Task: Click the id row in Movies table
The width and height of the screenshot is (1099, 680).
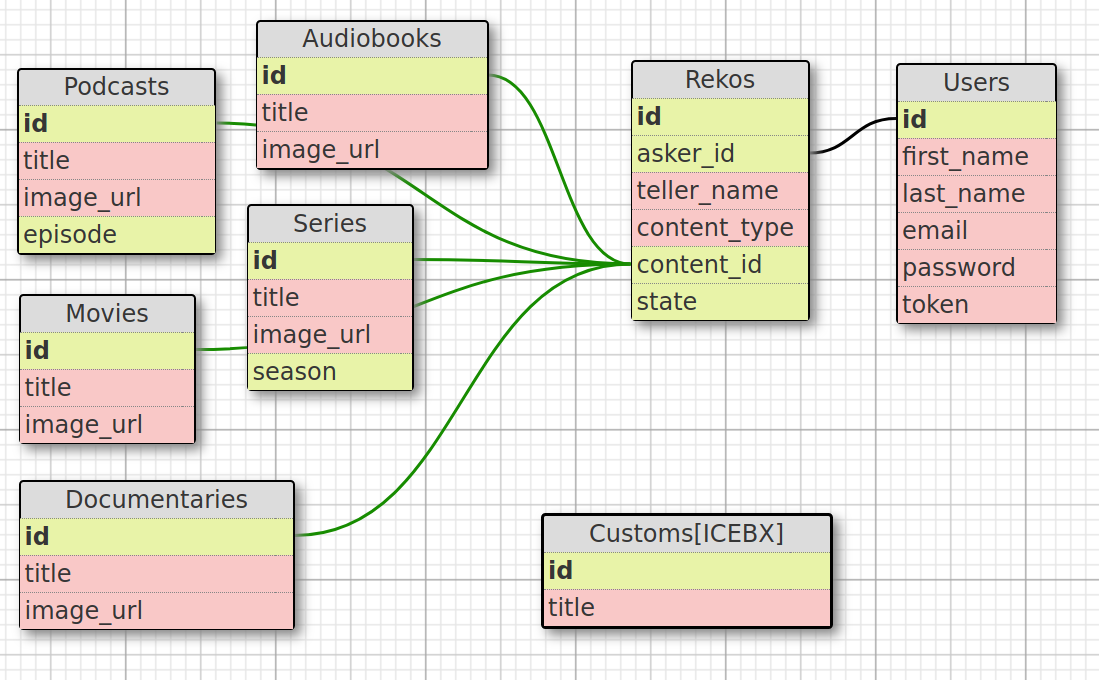Action: pyautogui.click(x=107, y=351)
